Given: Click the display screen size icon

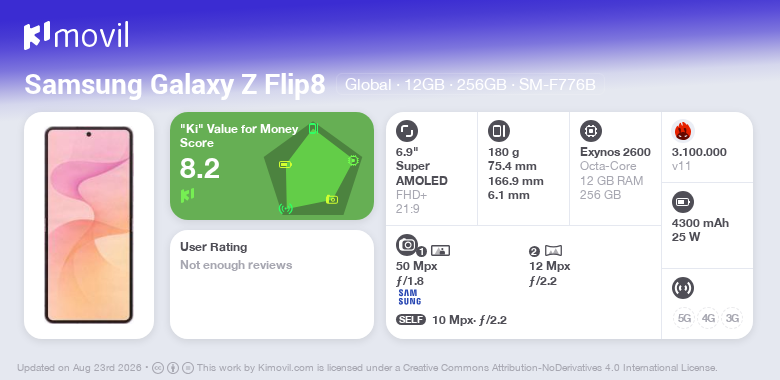Looking at the screenshot, I should (407, 131).
